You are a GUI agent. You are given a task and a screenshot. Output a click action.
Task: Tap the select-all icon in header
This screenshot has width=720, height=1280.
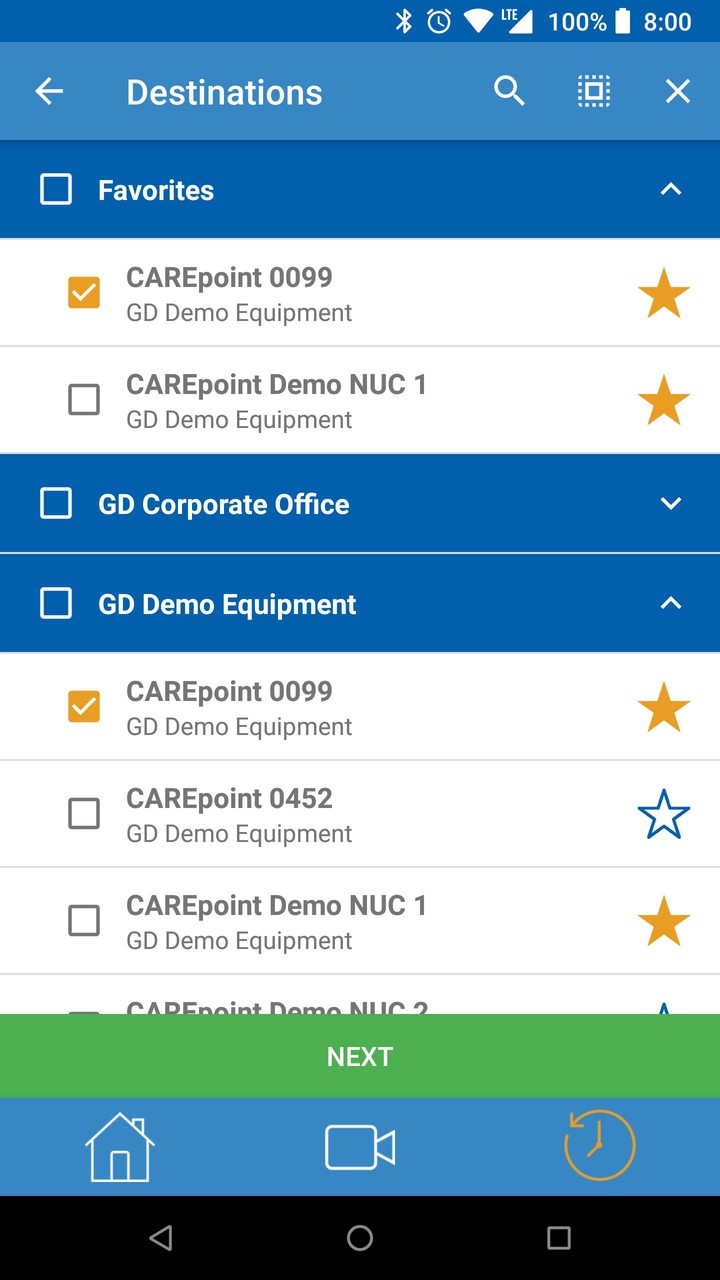(x=593, y=92)
